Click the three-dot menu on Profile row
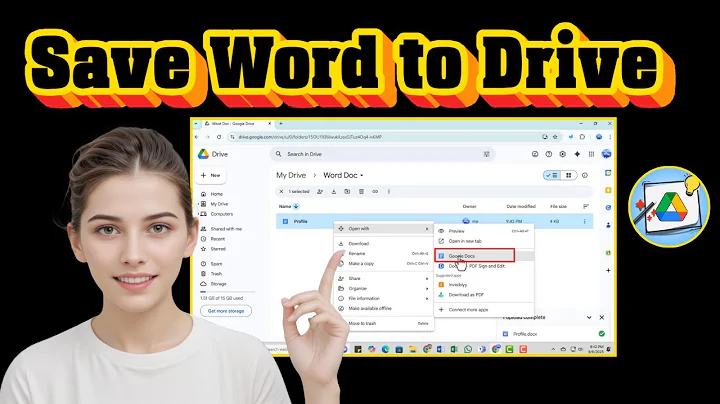 (585, 221)
